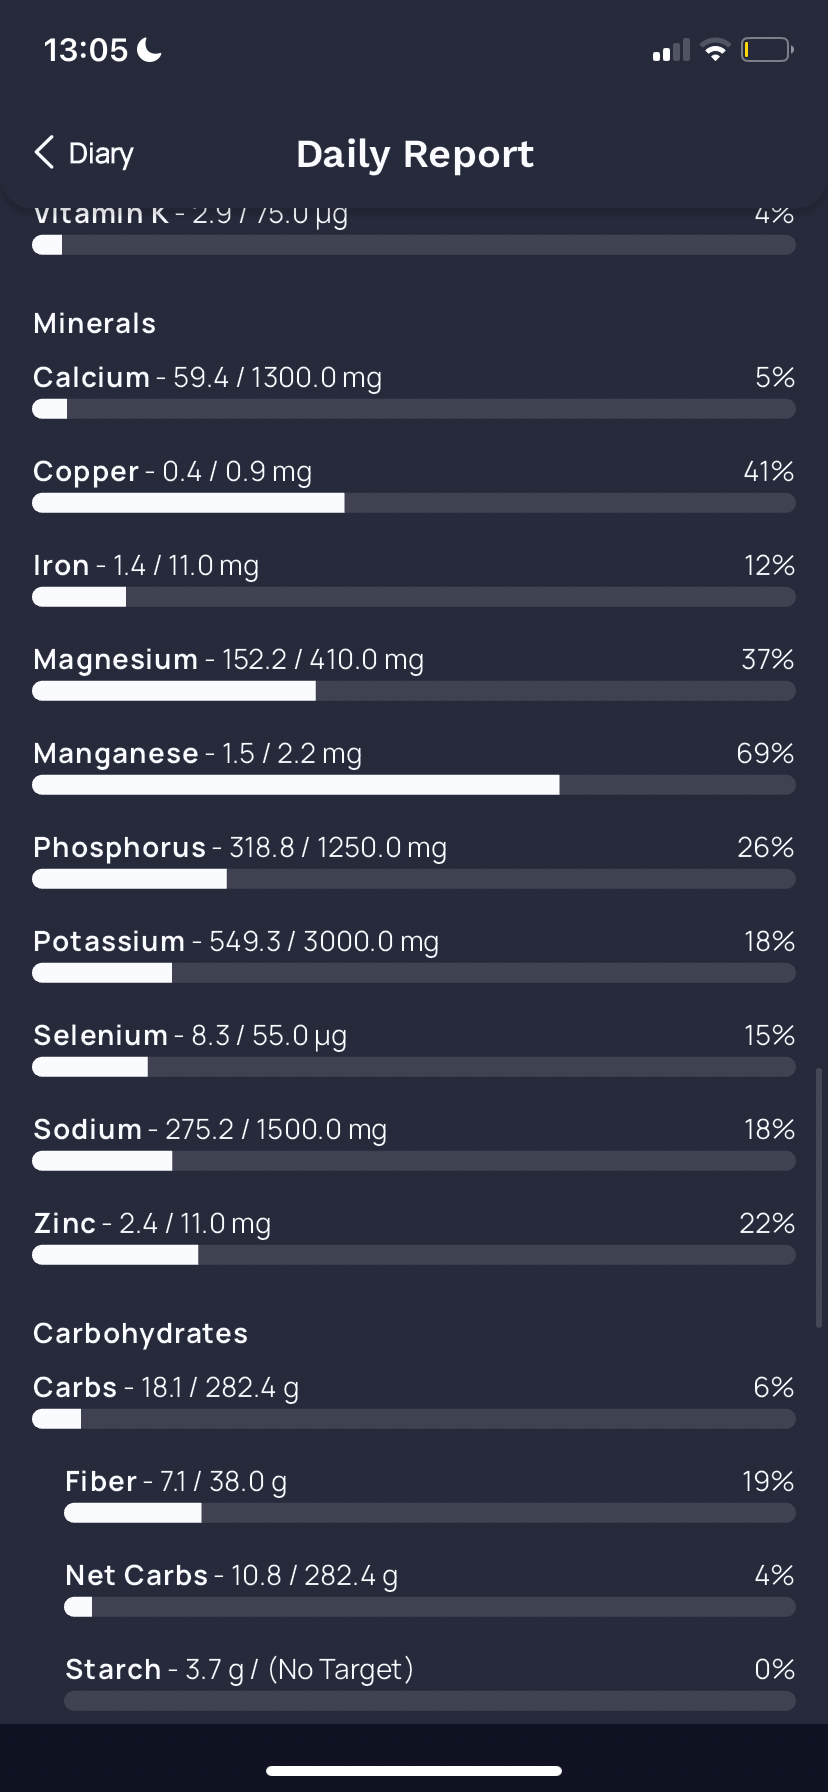Tap the cellular signal bars icon
Image resolution: width=828 pixels, height=1792 pixels.
[671, 50]
